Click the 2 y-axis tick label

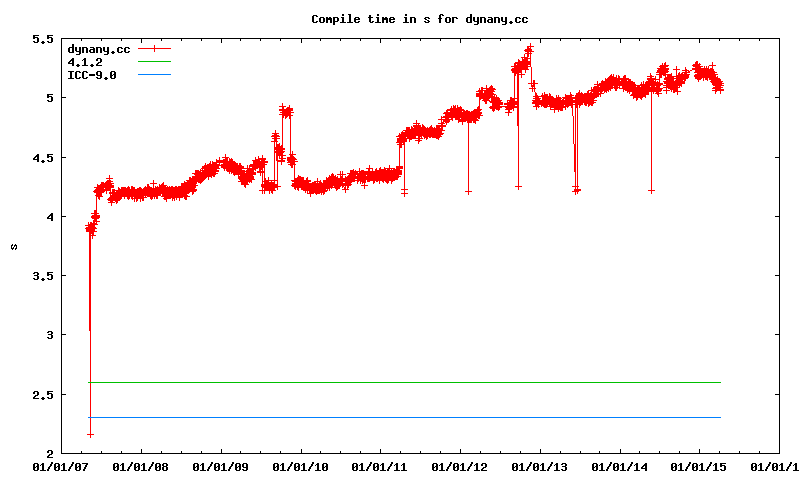pos(49,453)
